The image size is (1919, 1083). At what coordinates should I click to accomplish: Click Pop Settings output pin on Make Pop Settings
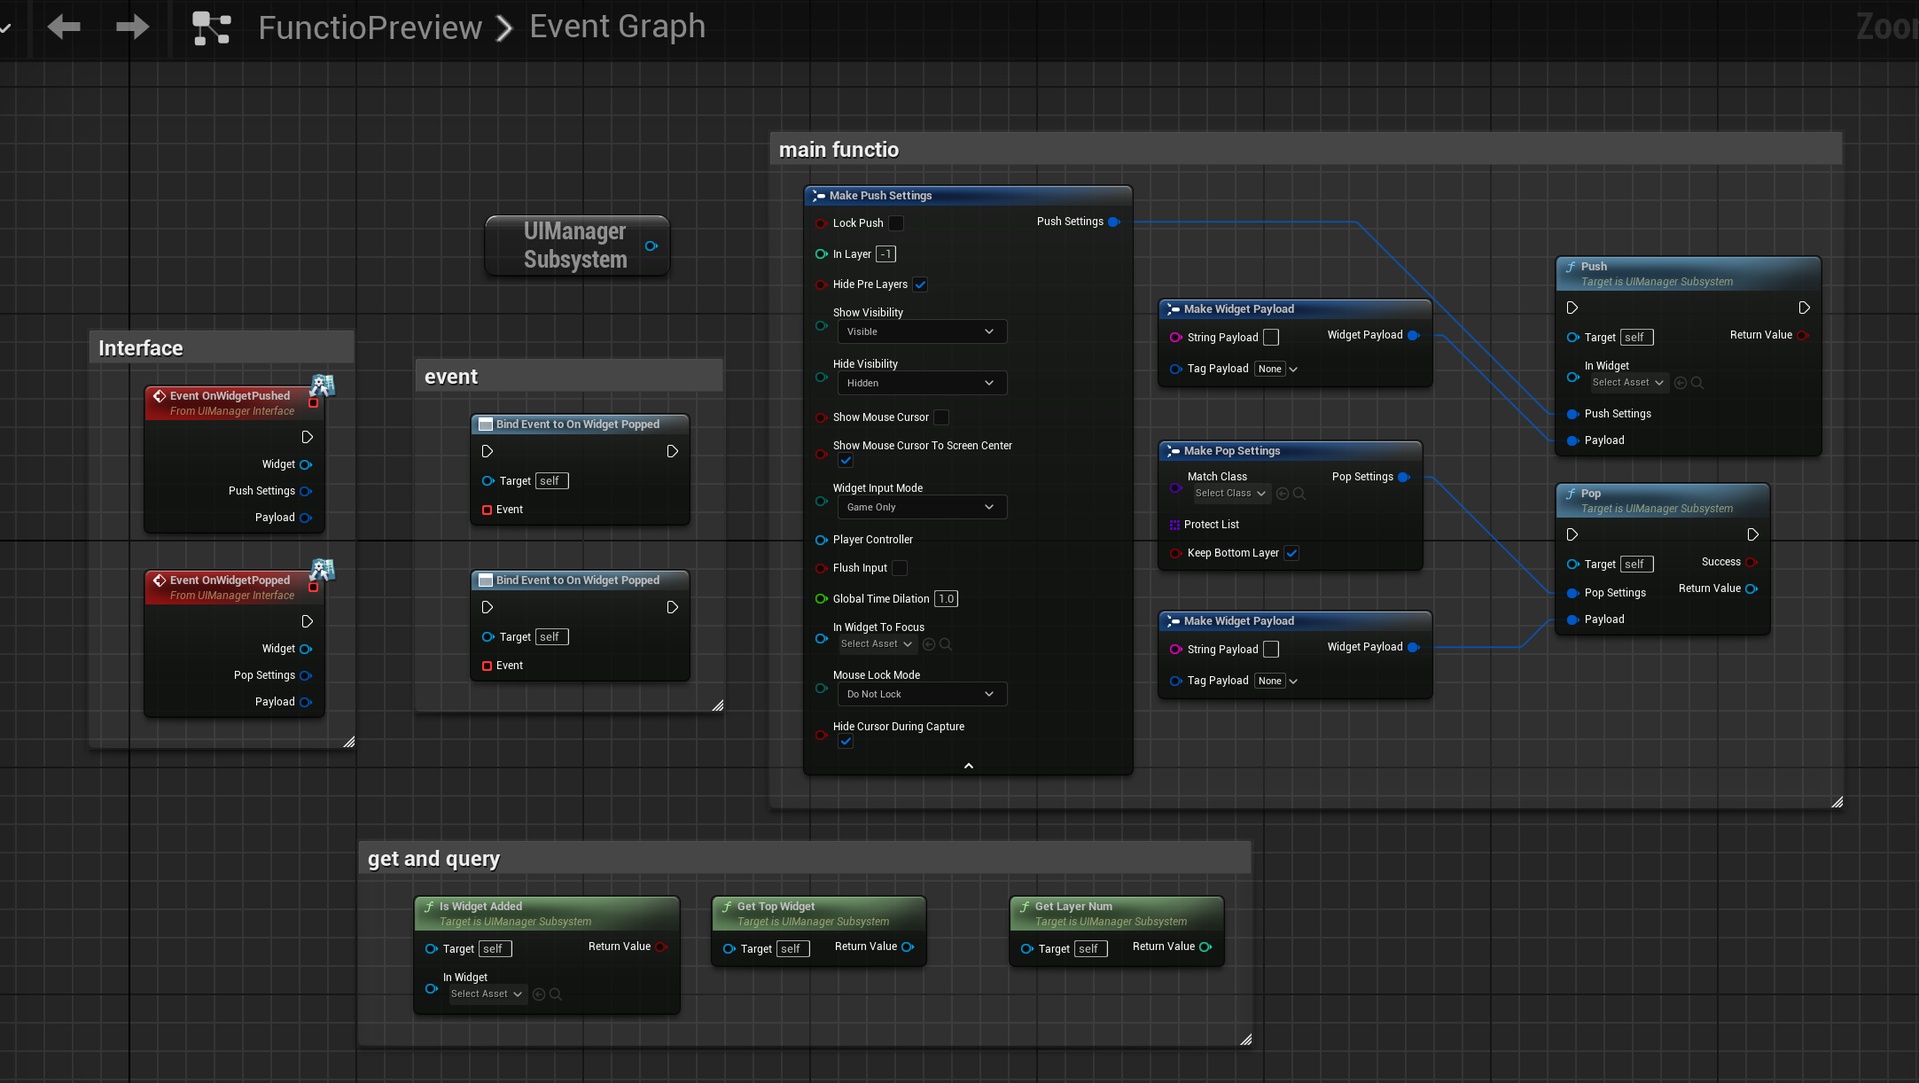[1404, 477]
